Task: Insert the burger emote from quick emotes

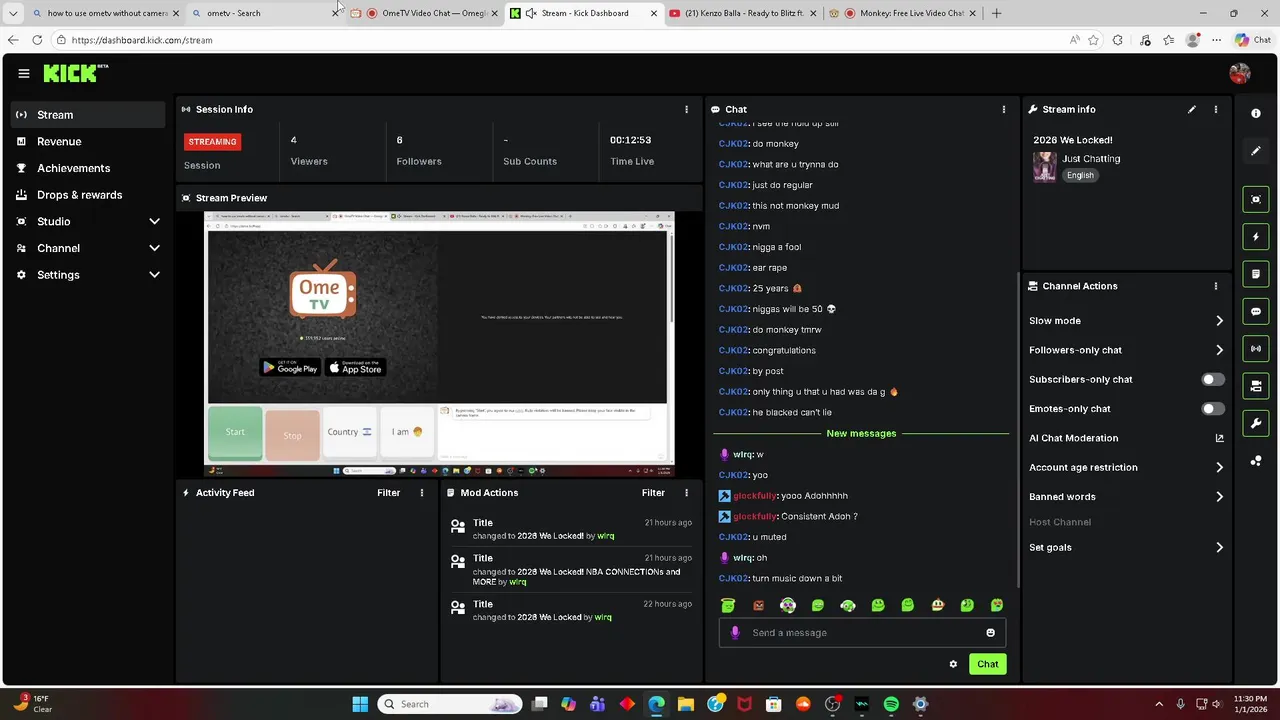Action: click(x=938, y=605)
